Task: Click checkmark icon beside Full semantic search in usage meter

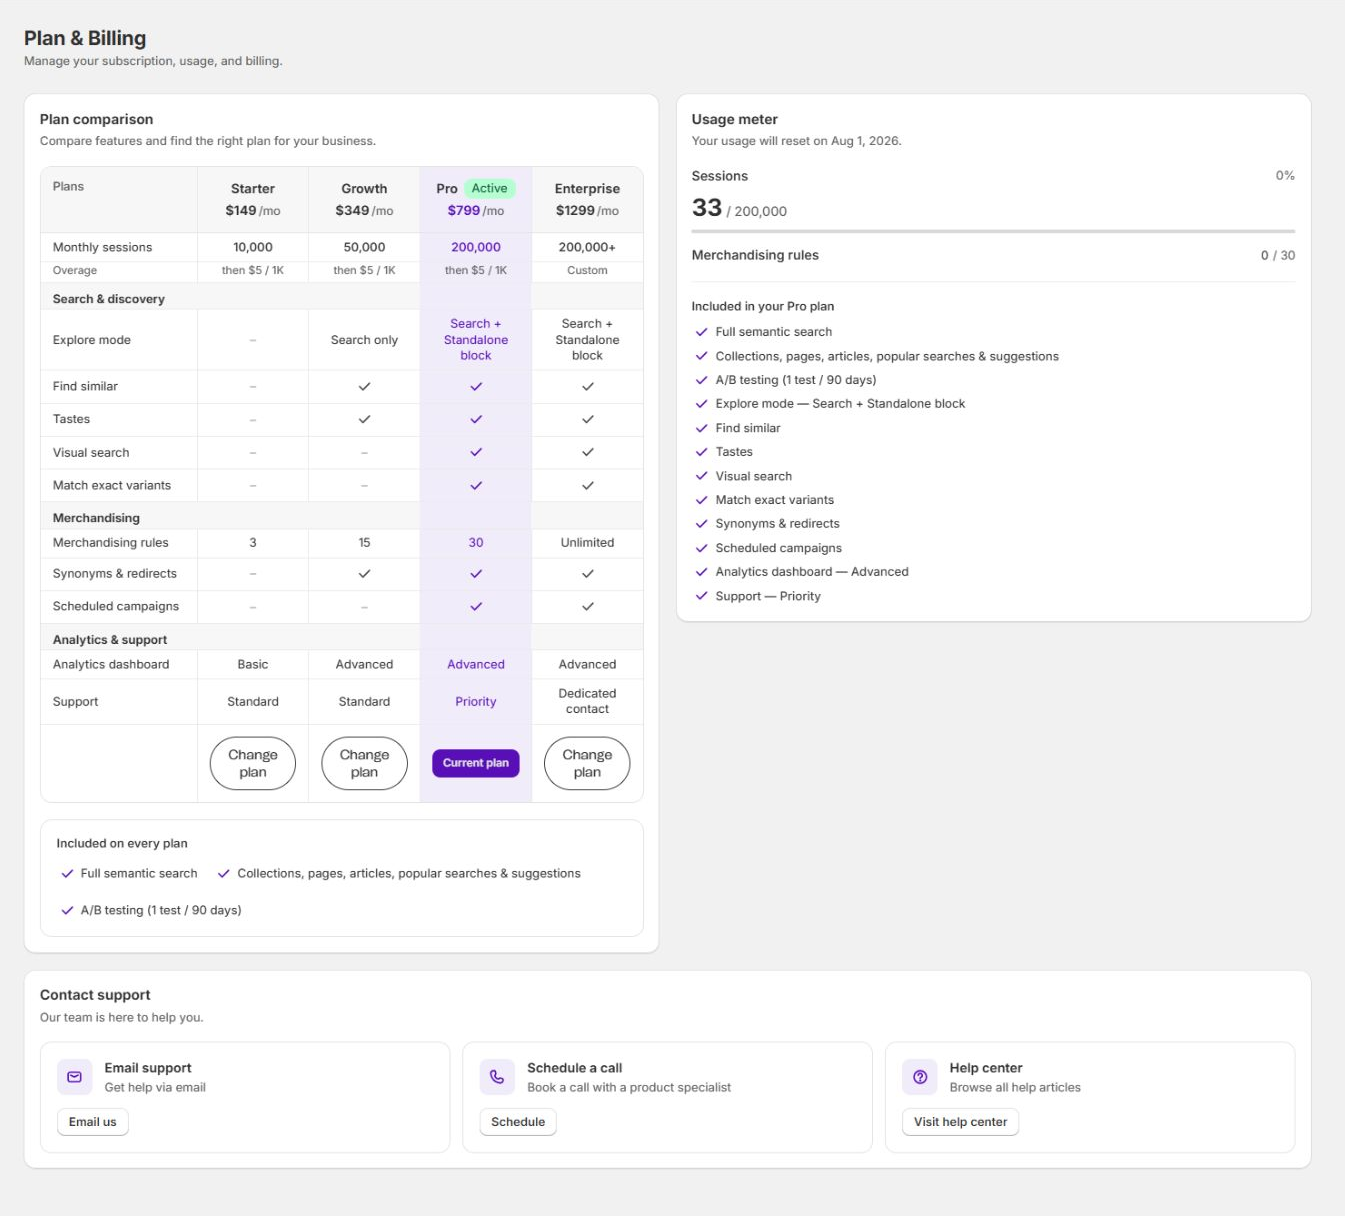Action: 702,332
